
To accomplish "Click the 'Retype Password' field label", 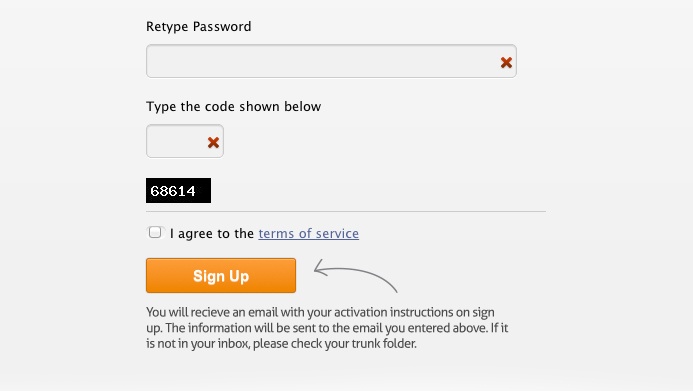I will tap(198, 27).
